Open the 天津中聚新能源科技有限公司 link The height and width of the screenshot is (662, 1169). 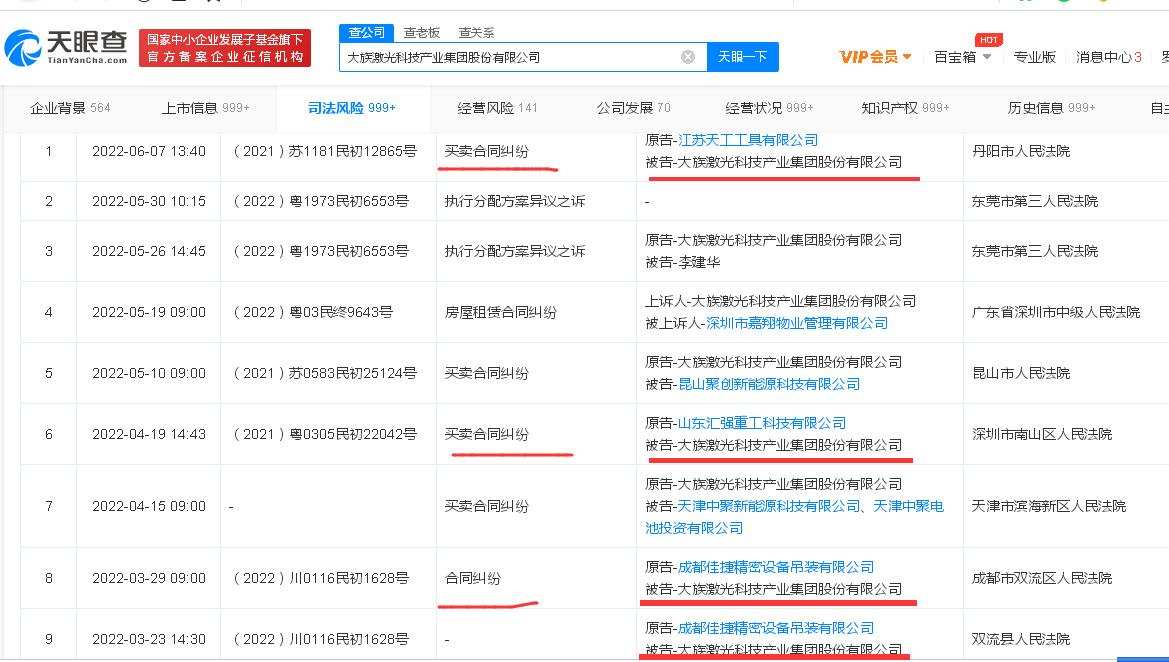click(769, 506)
